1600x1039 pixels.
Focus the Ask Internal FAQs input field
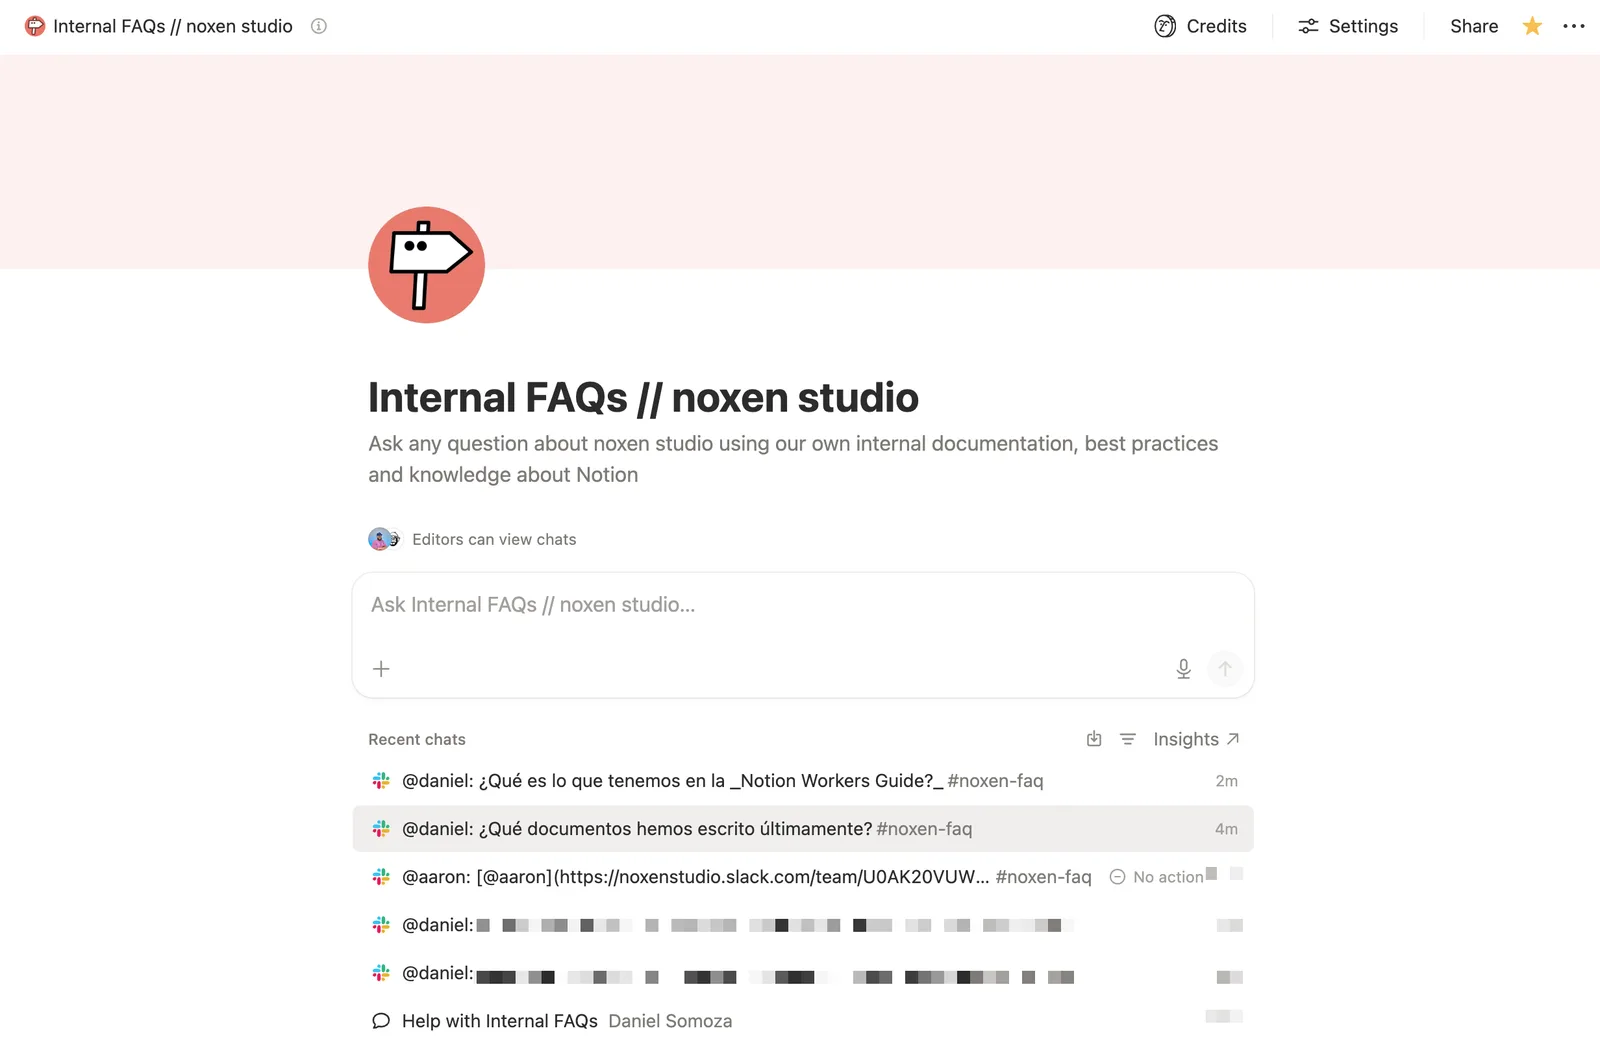(803, 605)
